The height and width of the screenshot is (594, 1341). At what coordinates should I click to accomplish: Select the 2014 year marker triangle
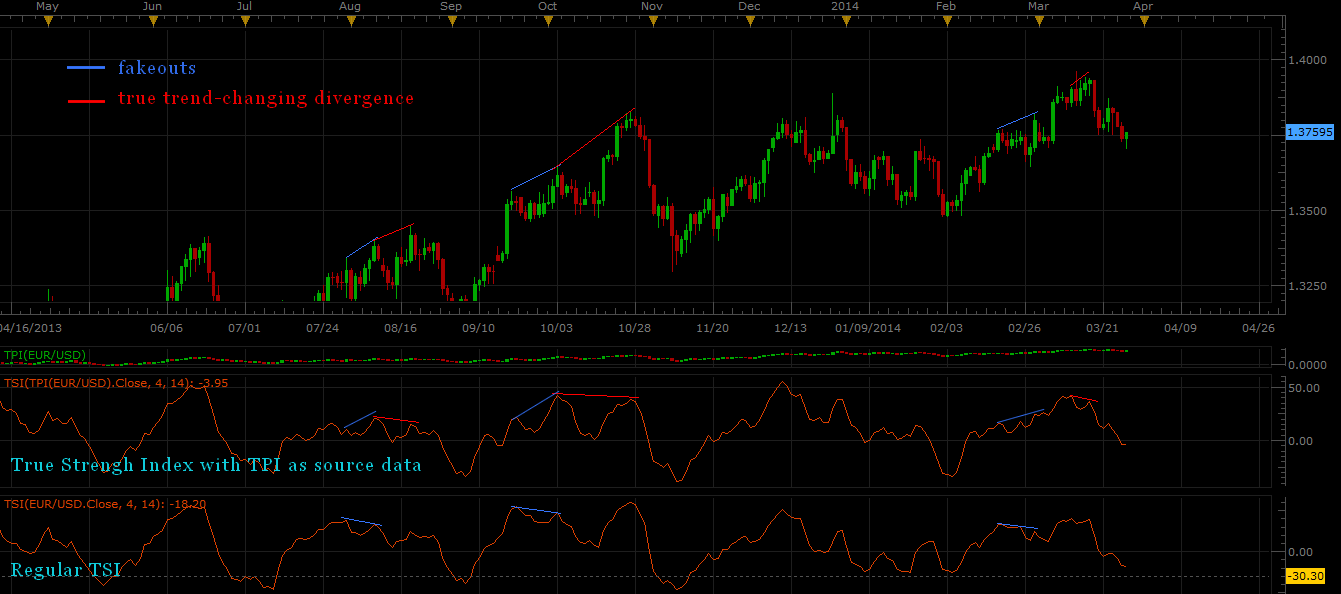(x=845, y=20)
